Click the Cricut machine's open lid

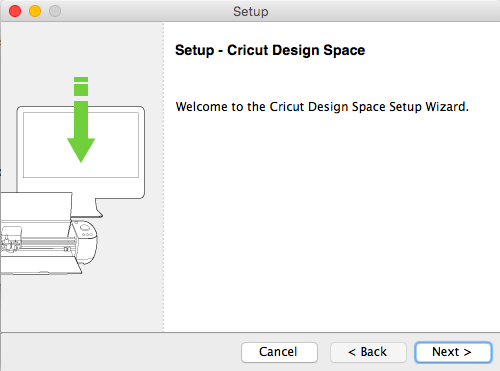pyautogui.click(x=36, y=205)
